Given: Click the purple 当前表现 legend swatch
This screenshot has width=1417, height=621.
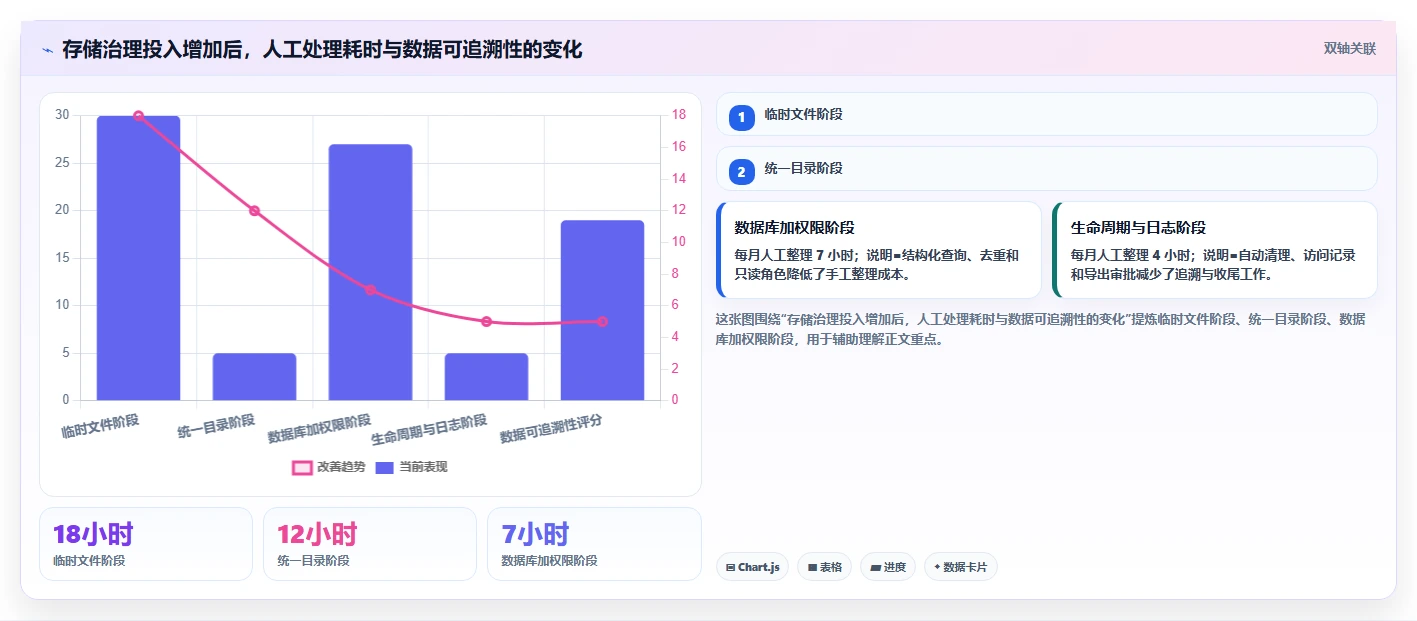Looking at the screenshot, I should coord(385,467).
